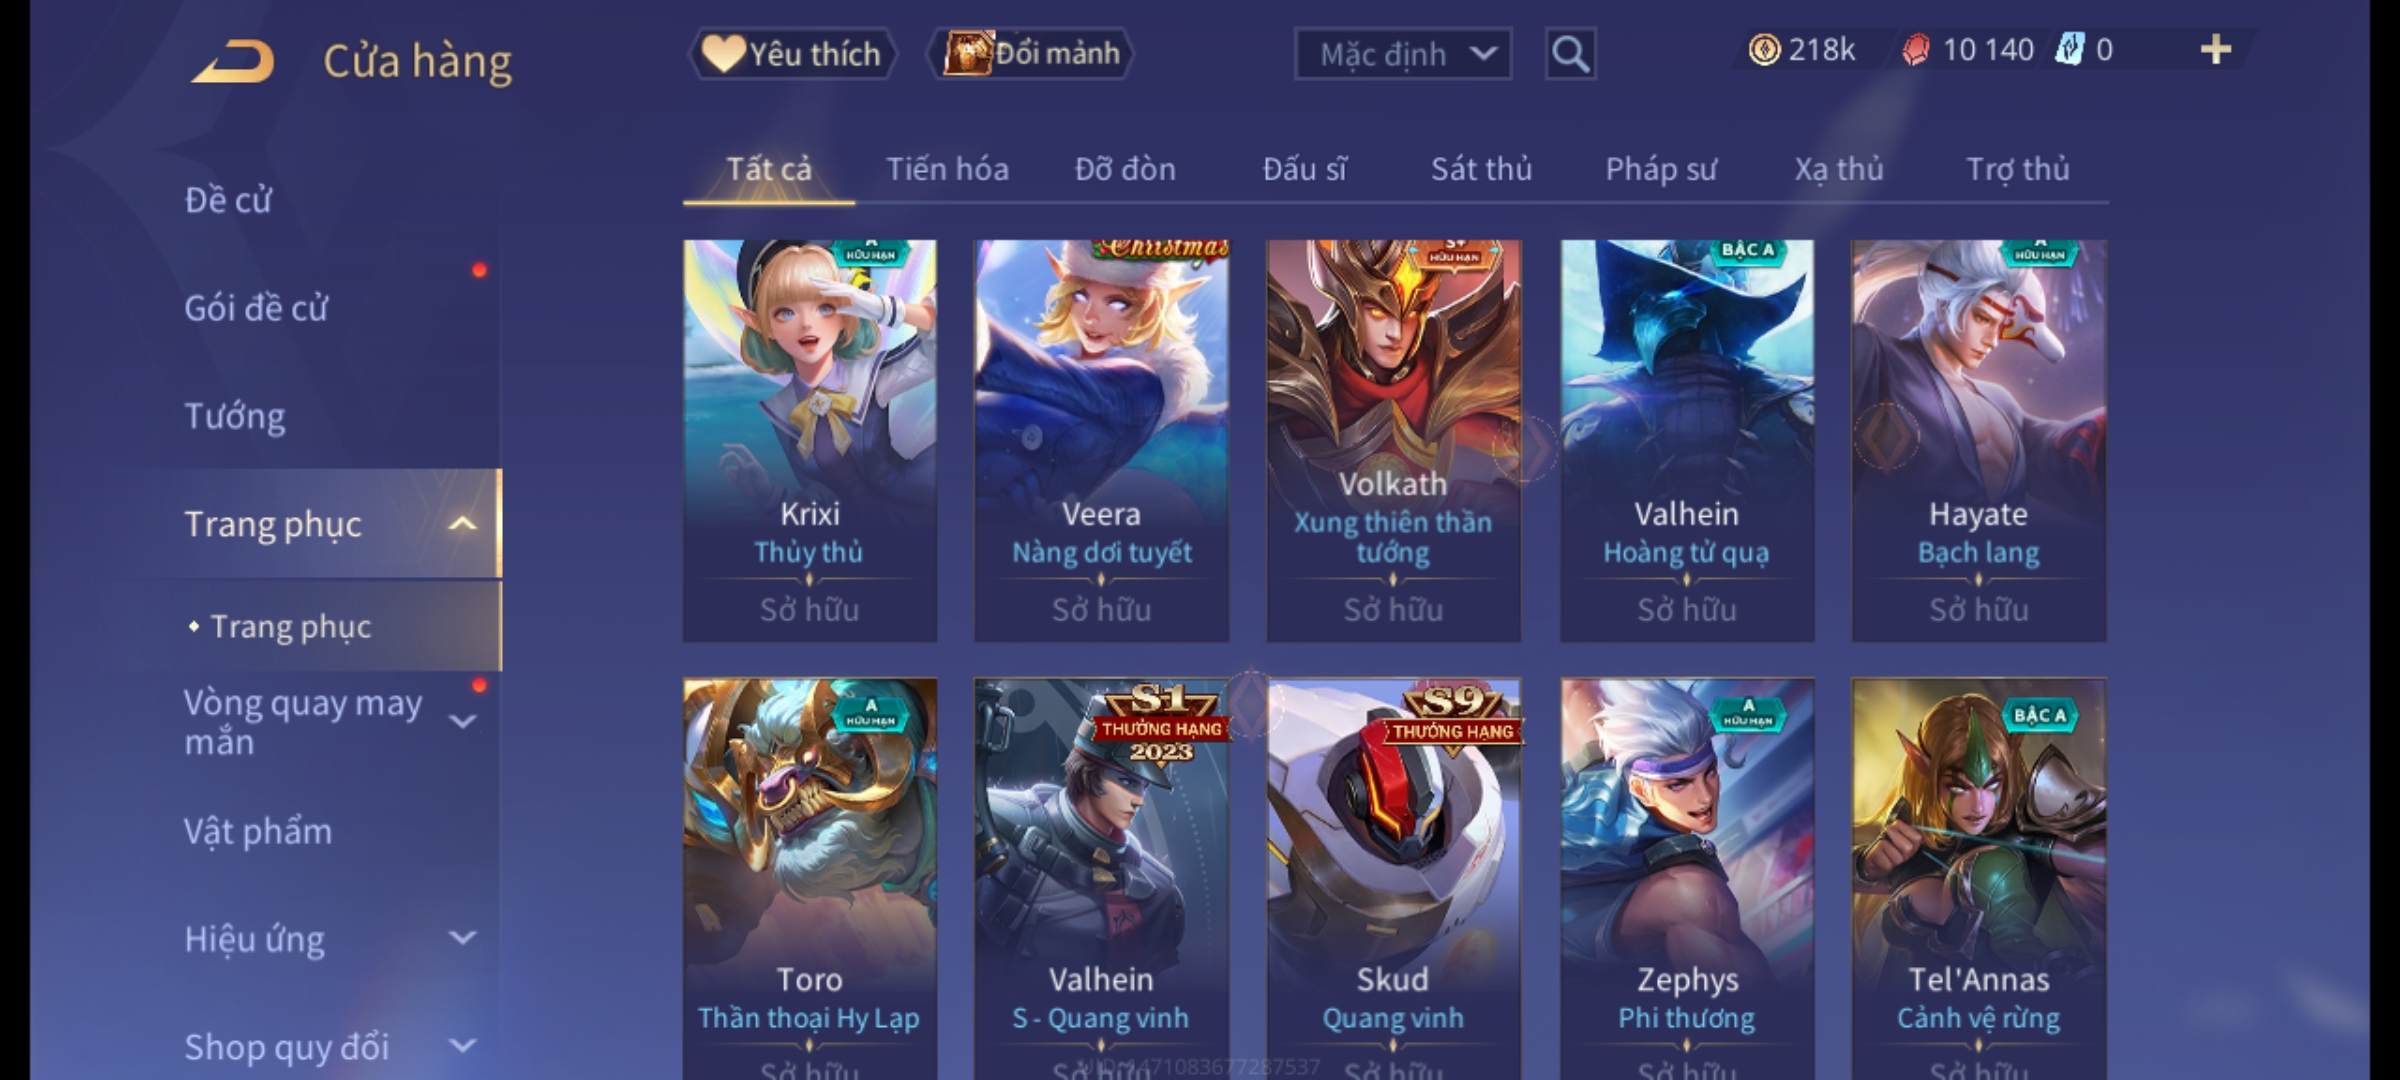Image resolution: width=2400 pixels, height=1080 pixels.
Task: Select Hayate Bạch lang skin card
Action: pos(1979,440)
